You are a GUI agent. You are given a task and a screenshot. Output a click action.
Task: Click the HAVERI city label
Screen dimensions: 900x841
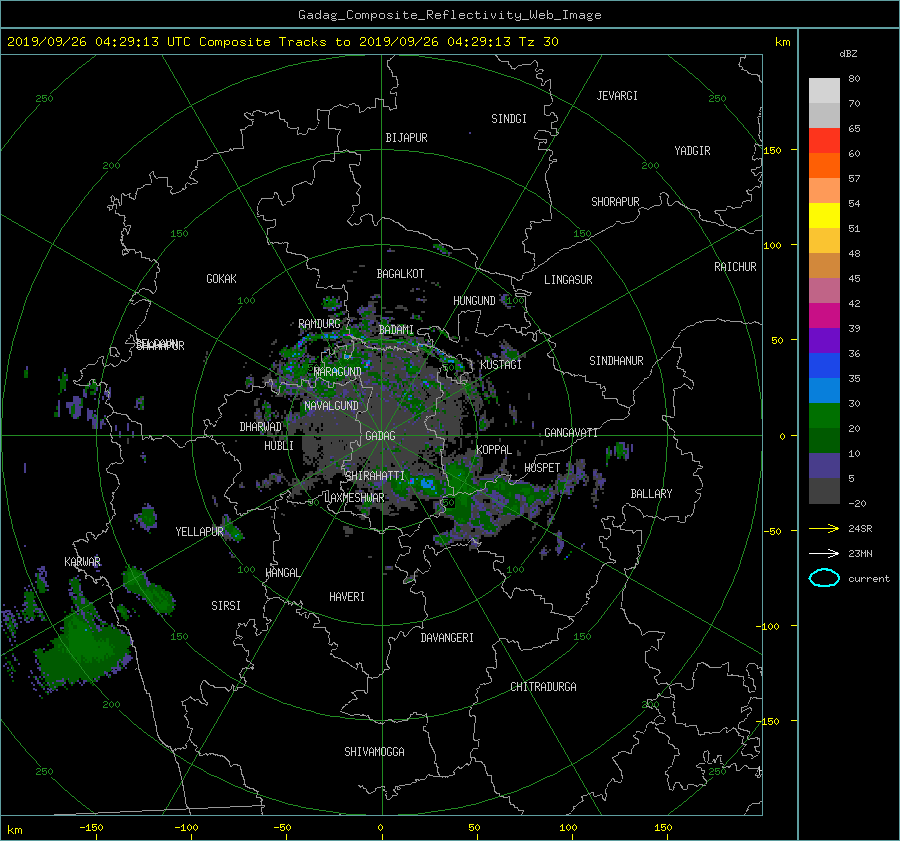click(x=347, y=597)
